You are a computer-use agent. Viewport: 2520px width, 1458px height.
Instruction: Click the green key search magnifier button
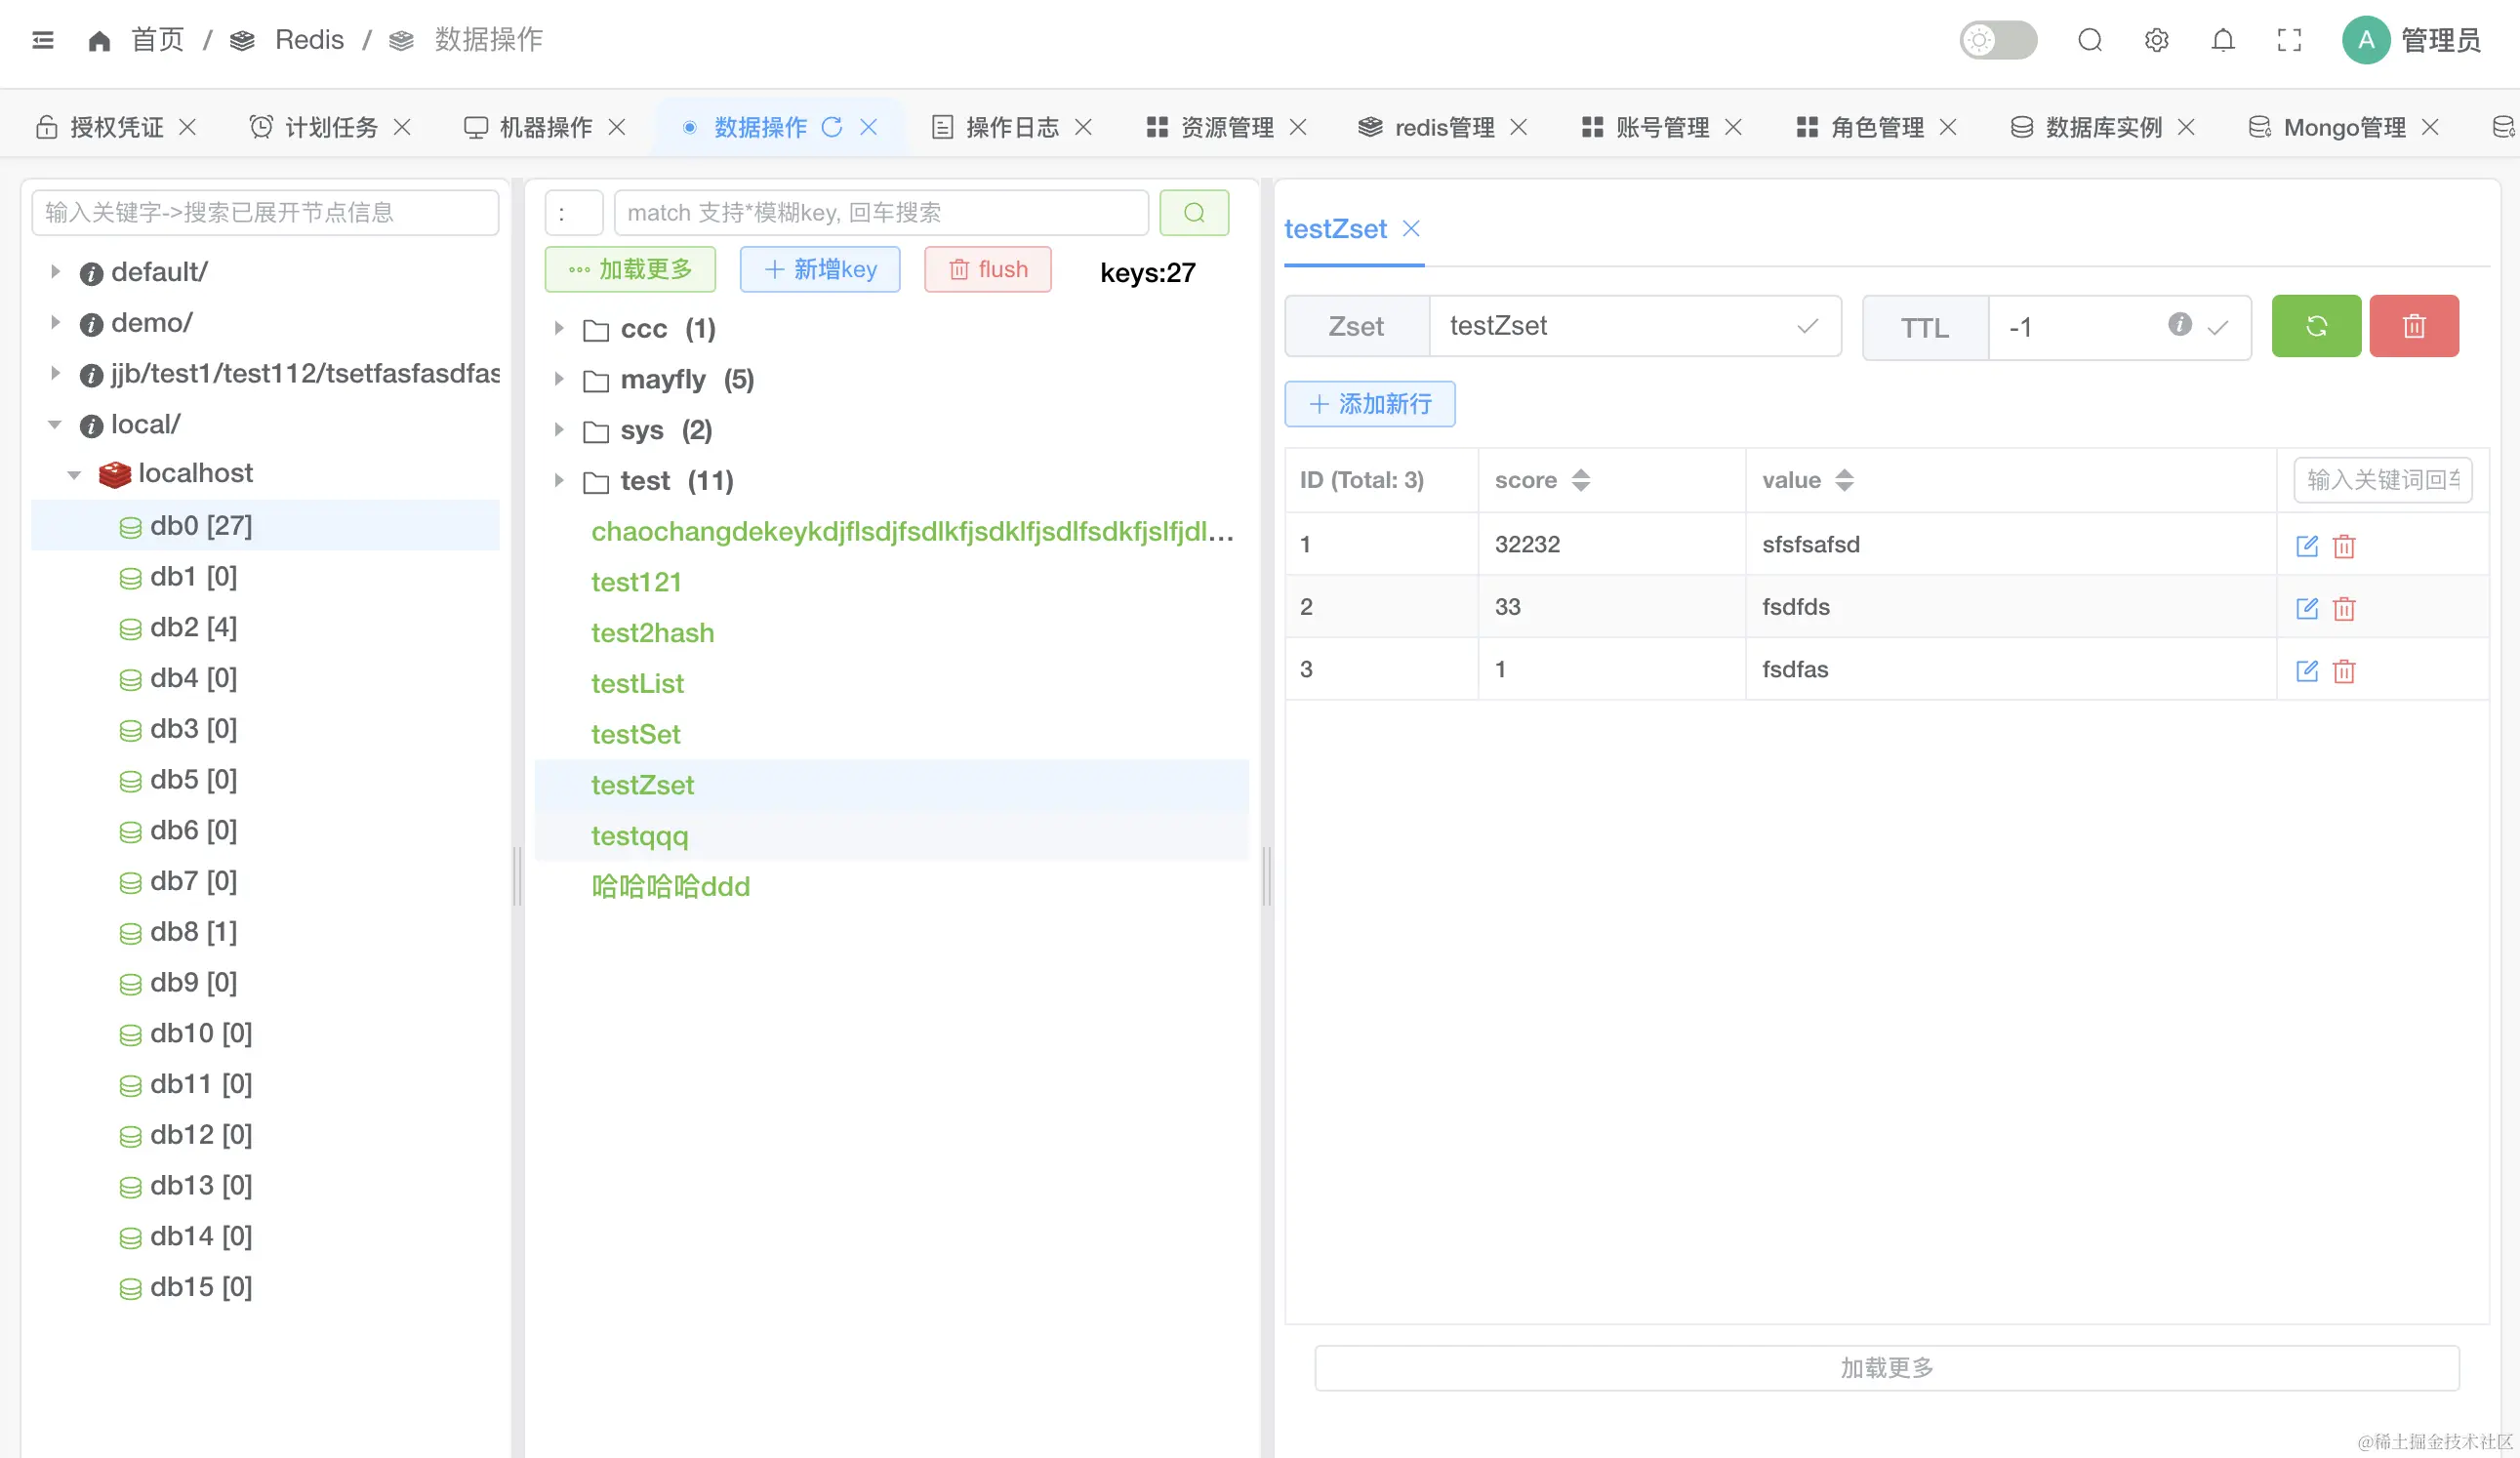[x=1193, y=213]
